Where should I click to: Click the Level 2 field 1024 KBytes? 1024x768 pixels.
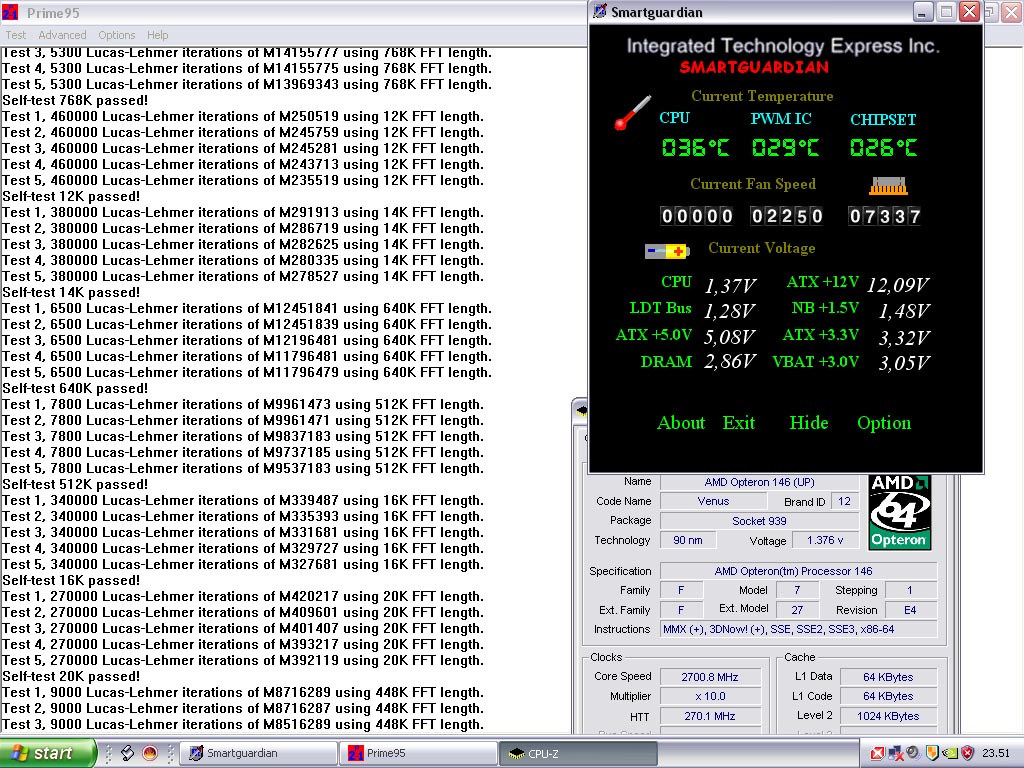tap(888, 716)
